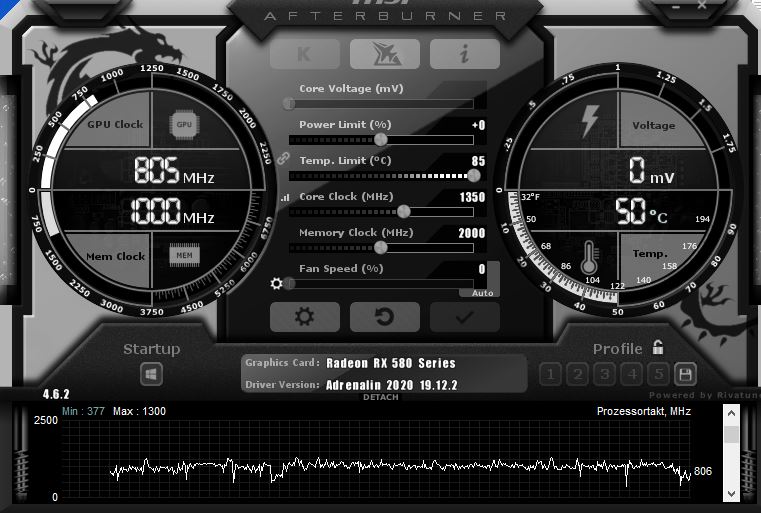Screen dimensions: 761x513
Task: Toggle the Startup Windows logo button
Action: click(x=151, y=375)
